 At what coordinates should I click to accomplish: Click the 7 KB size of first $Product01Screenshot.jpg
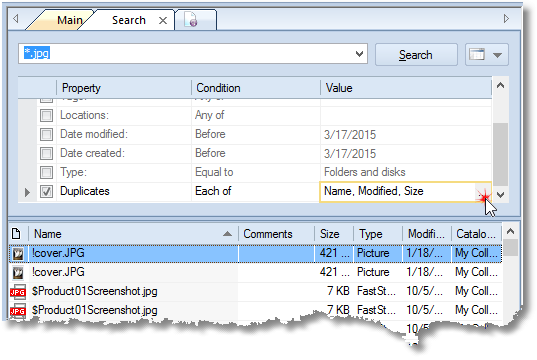coord(338,291)
